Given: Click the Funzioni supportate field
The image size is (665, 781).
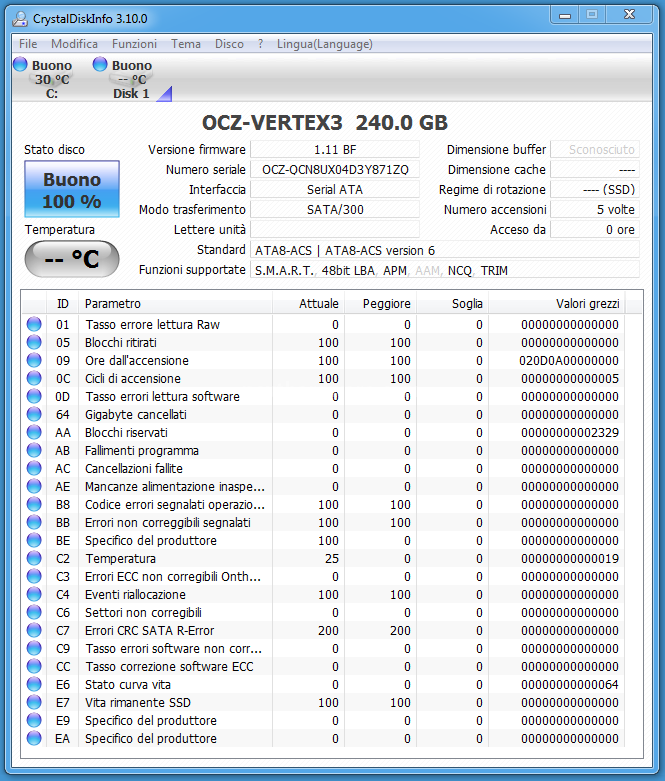Looking at the screenshot, I should pyautogui.click(x=445, y=270).
